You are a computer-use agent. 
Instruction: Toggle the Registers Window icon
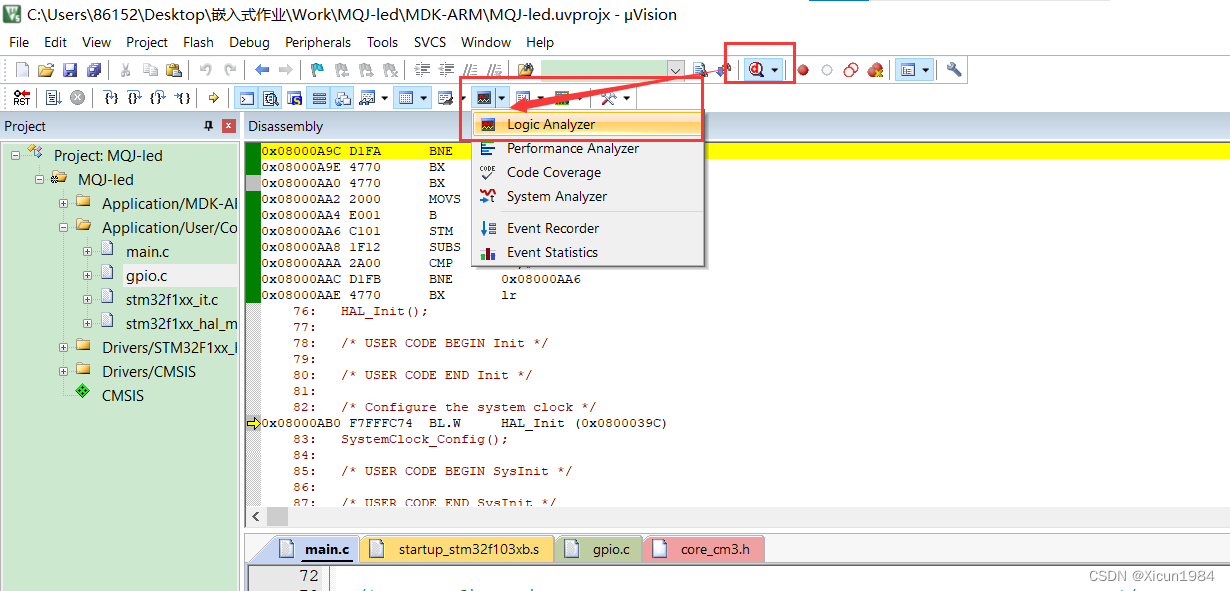click(x=320, y=98)
